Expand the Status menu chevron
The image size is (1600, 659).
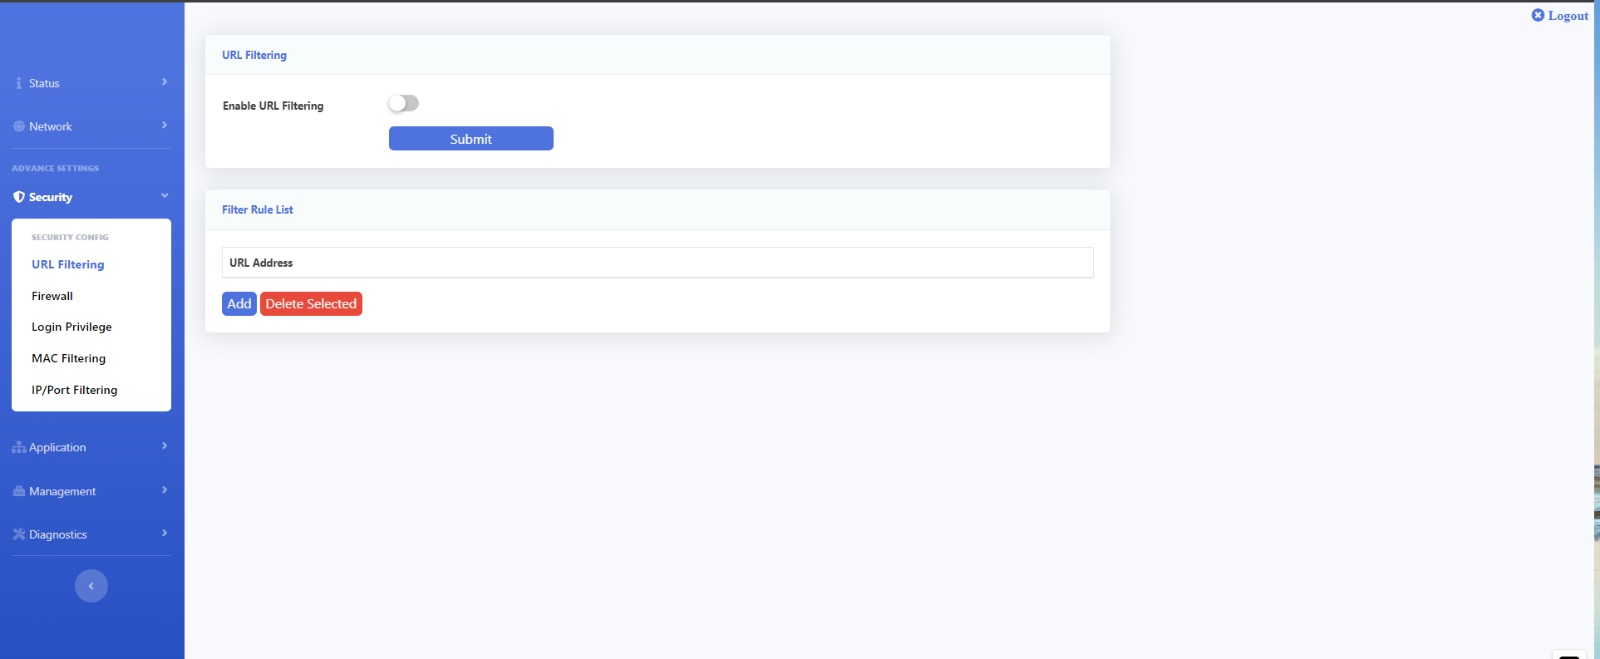click(x=164, y=82)
